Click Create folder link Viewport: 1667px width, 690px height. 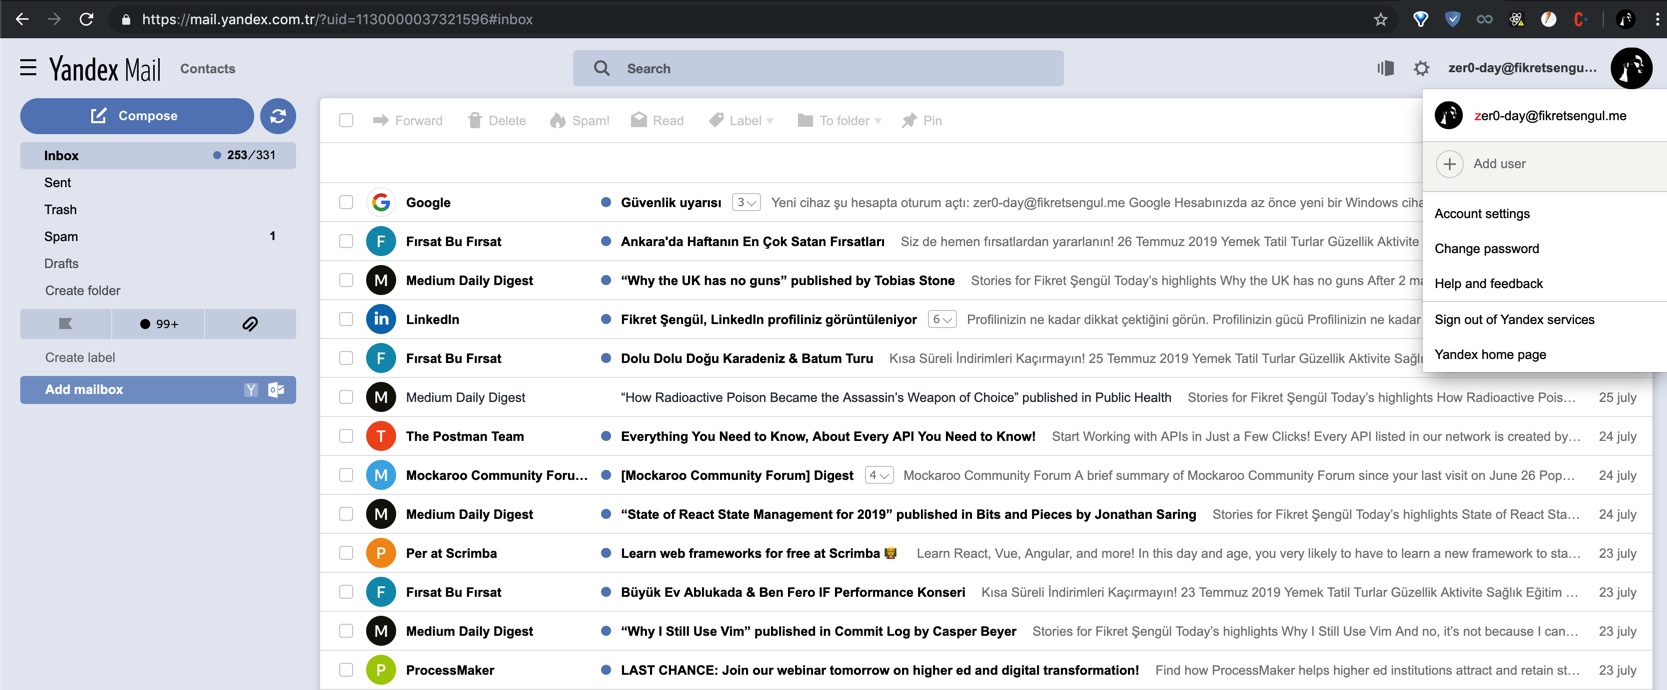[83, 291]
